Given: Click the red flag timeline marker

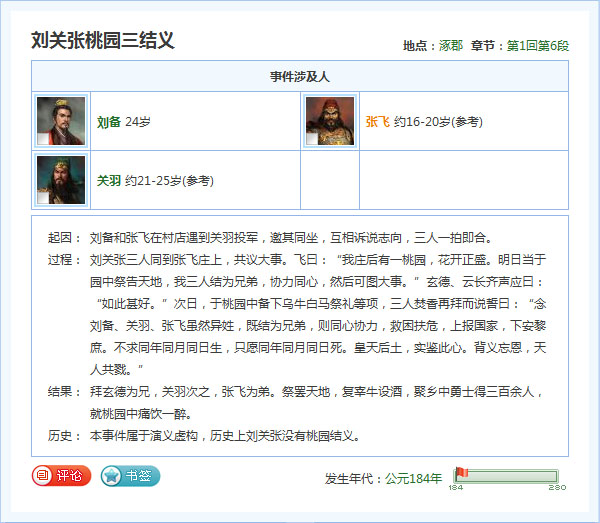Looking at the screenshot, I should (x=460, y=474).
